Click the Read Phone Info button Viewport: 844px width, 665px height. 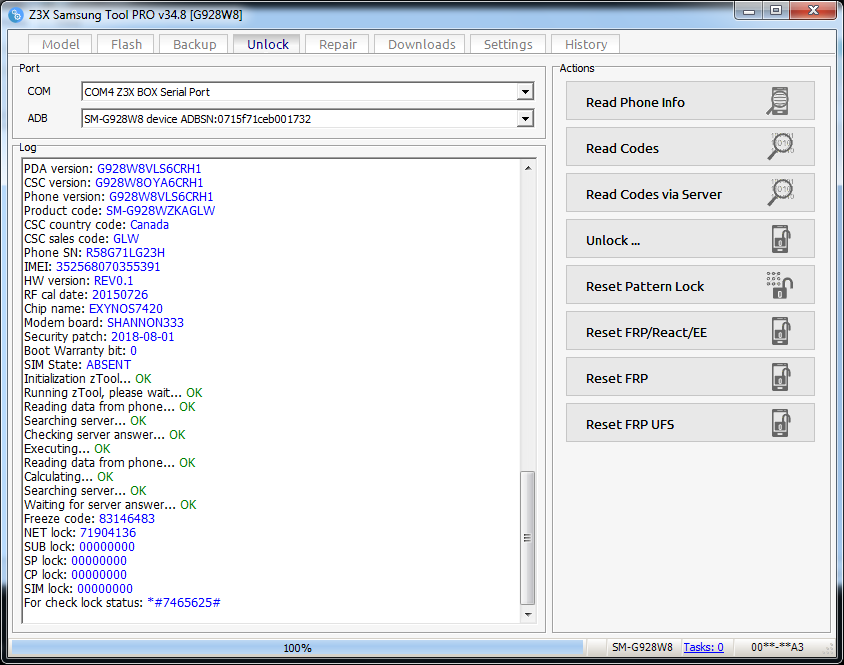pos(690,101)
